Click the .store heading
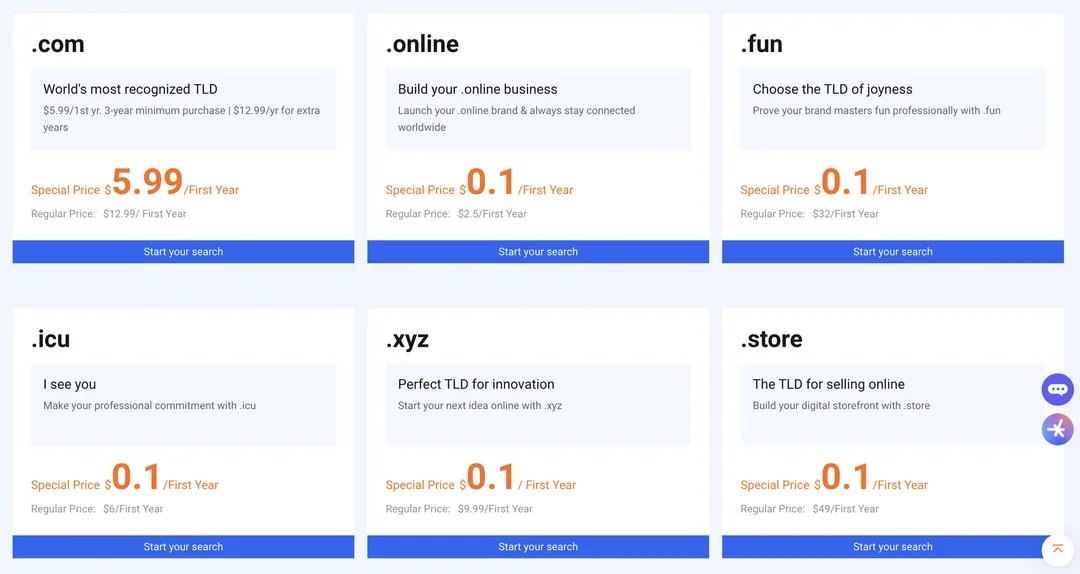This screenshot has width=1080, height=574. pos(771,339)
